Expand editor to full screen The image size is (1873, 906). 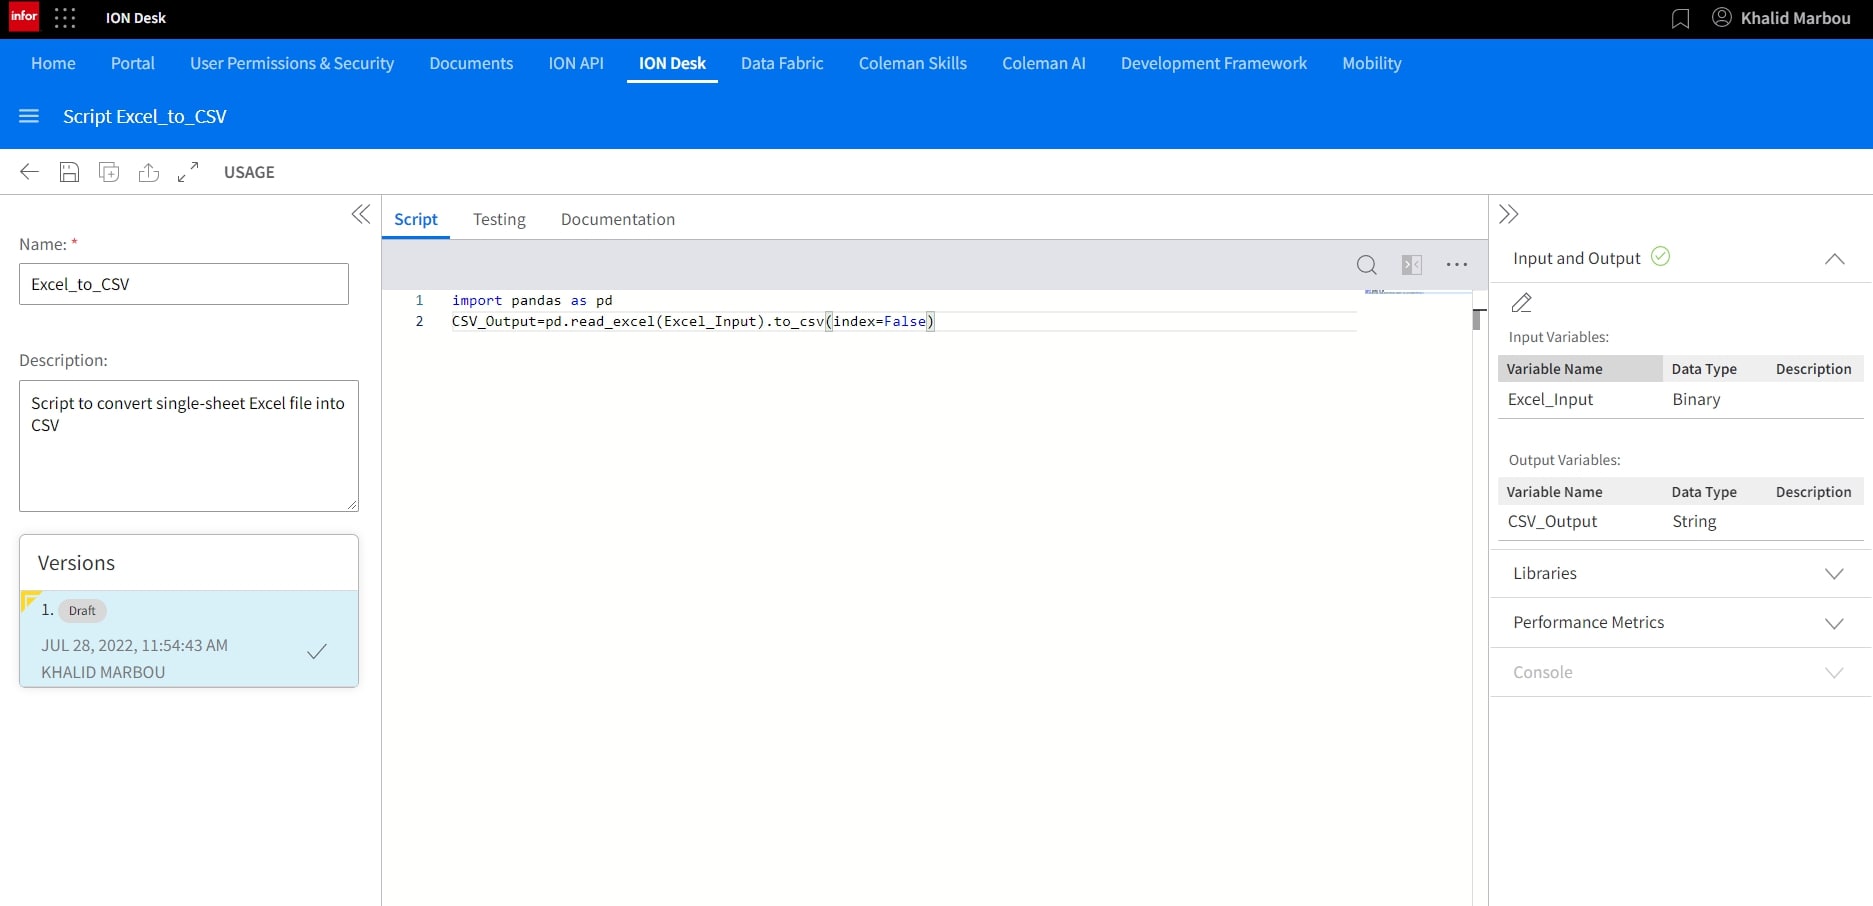188,172
